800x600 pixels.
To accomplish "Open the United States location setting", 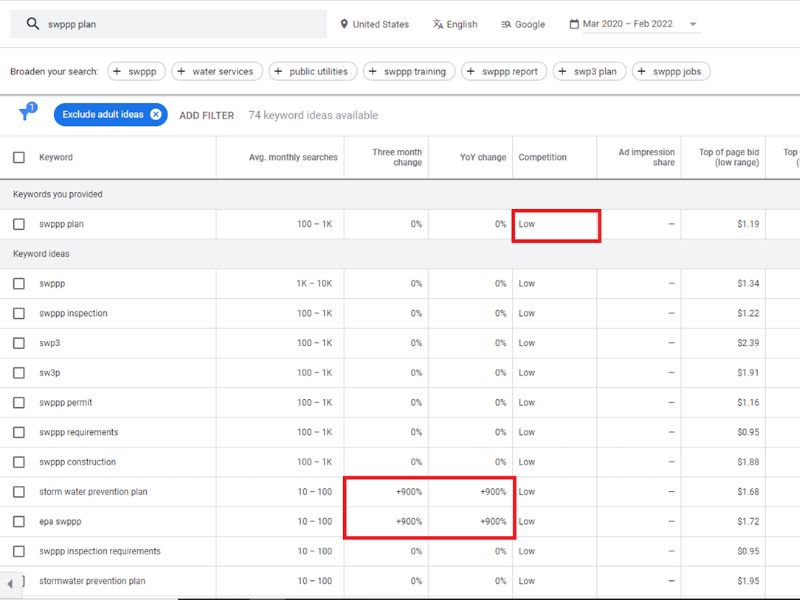I will pyautogui.click(x=374, y=24).
